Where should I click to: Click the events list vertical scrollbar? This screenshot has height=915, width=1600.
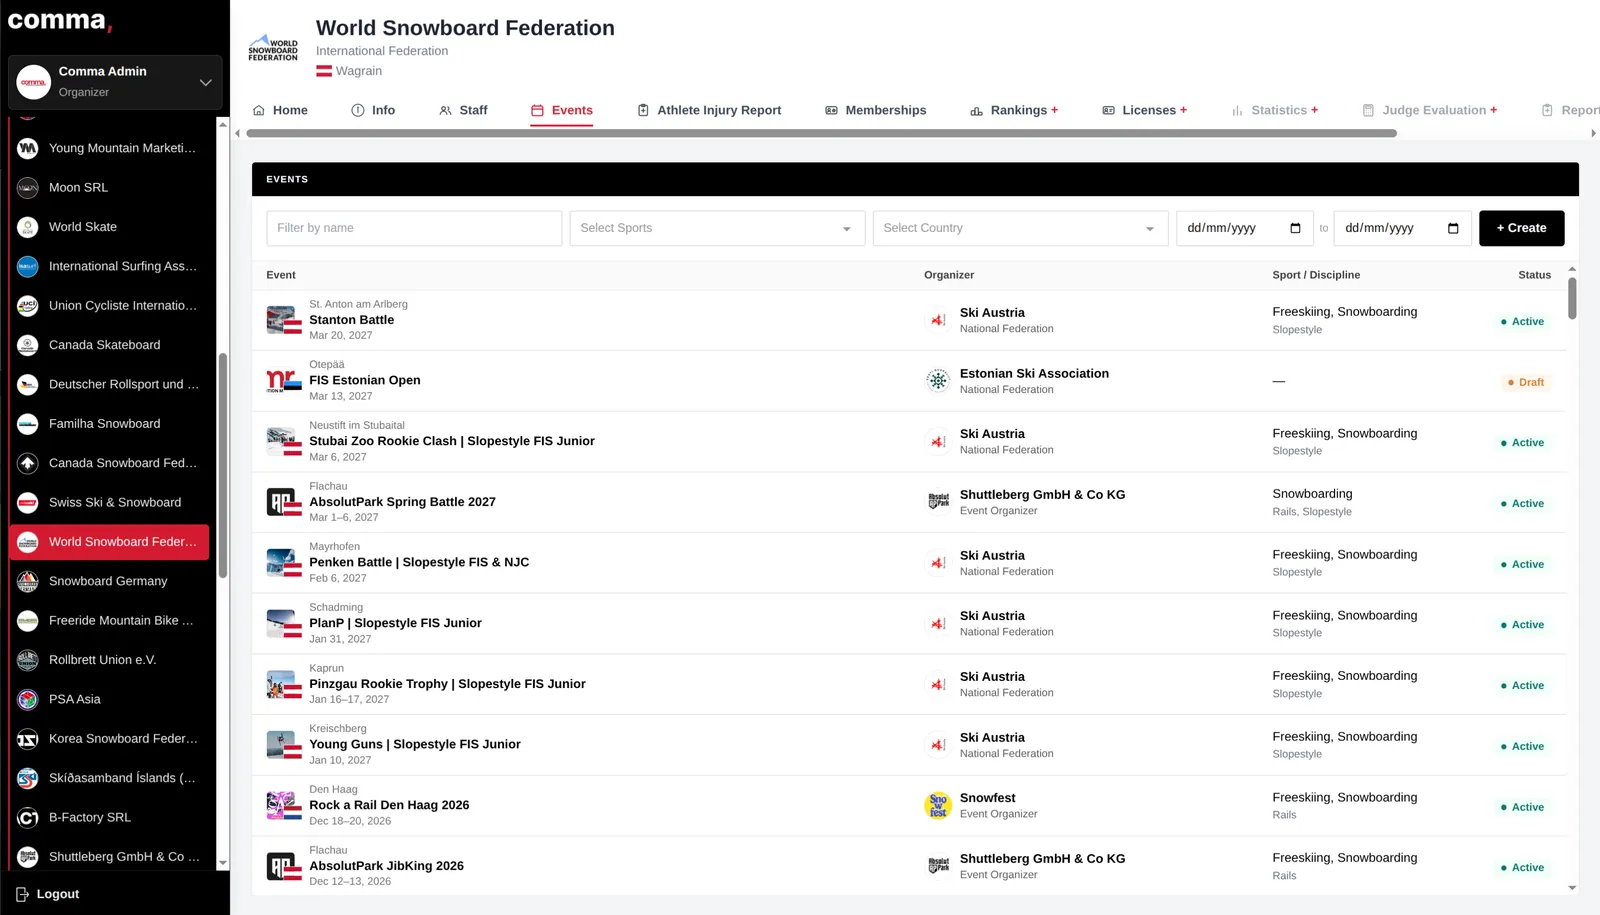pyautogui.click(x=1572, y=298)
